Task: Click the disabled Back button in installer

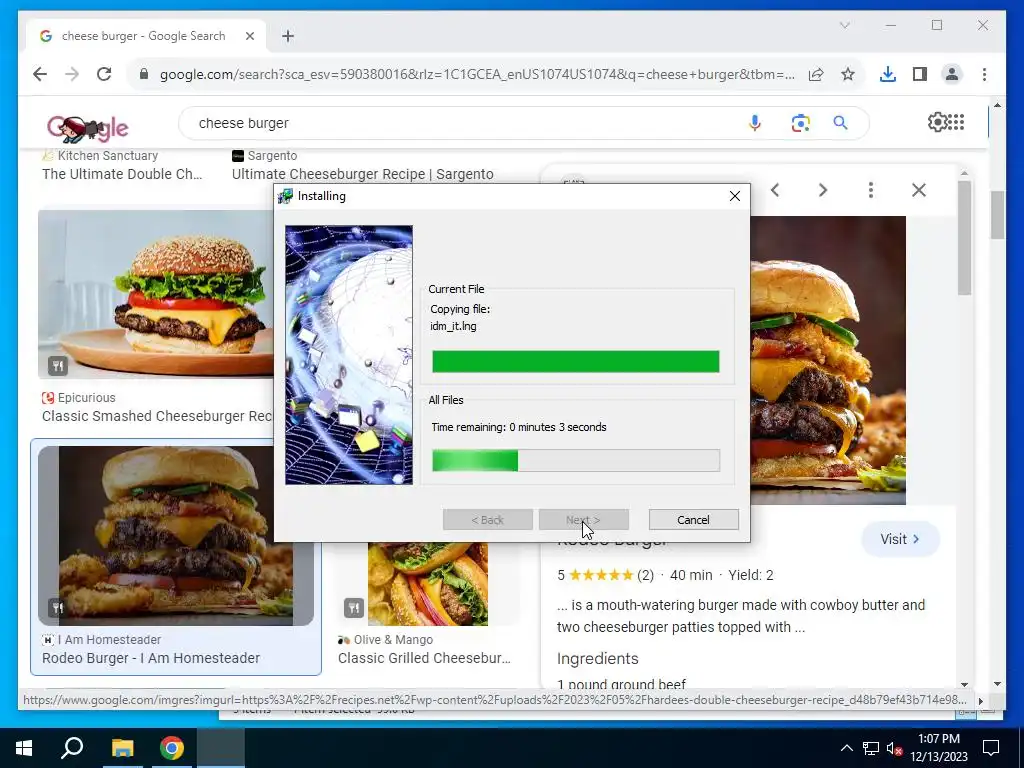Action: 488,520
